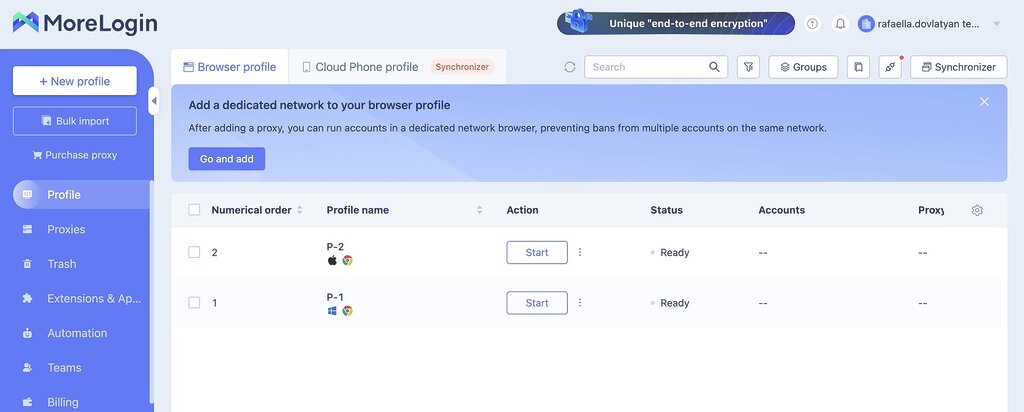1024x412 pixels.
Task: Start profile P-1
Action: click(537, 303)
